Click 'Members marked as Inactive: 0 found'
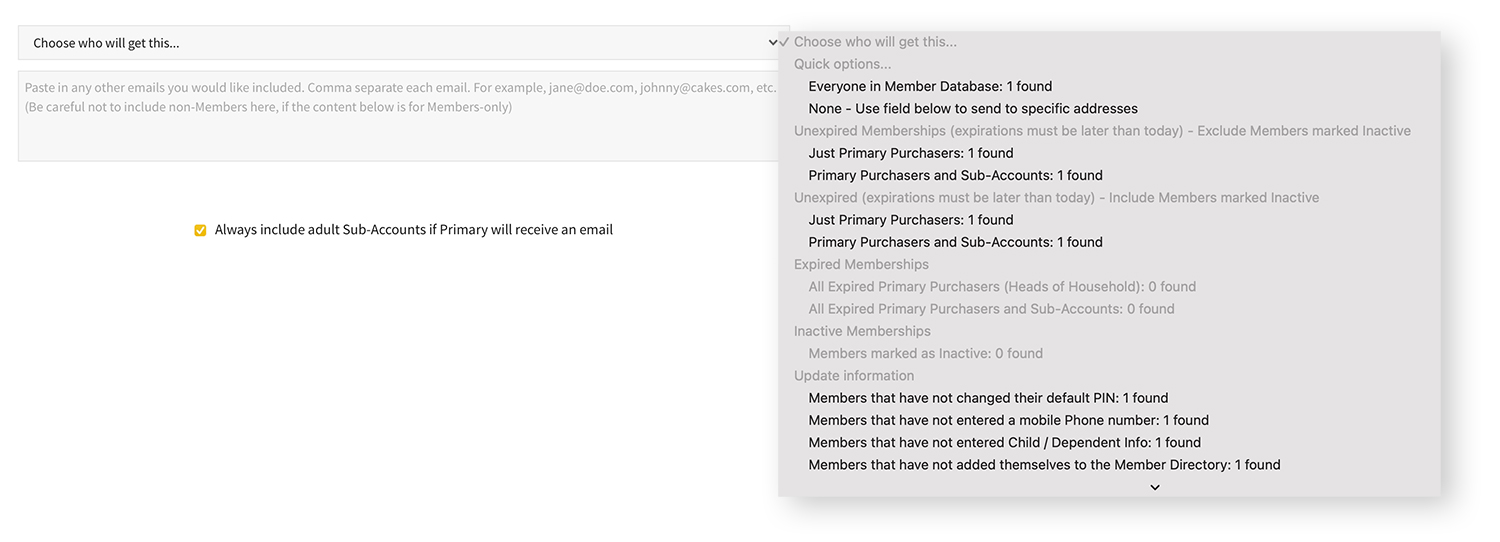1500x542 pixels. coord(925,353)
